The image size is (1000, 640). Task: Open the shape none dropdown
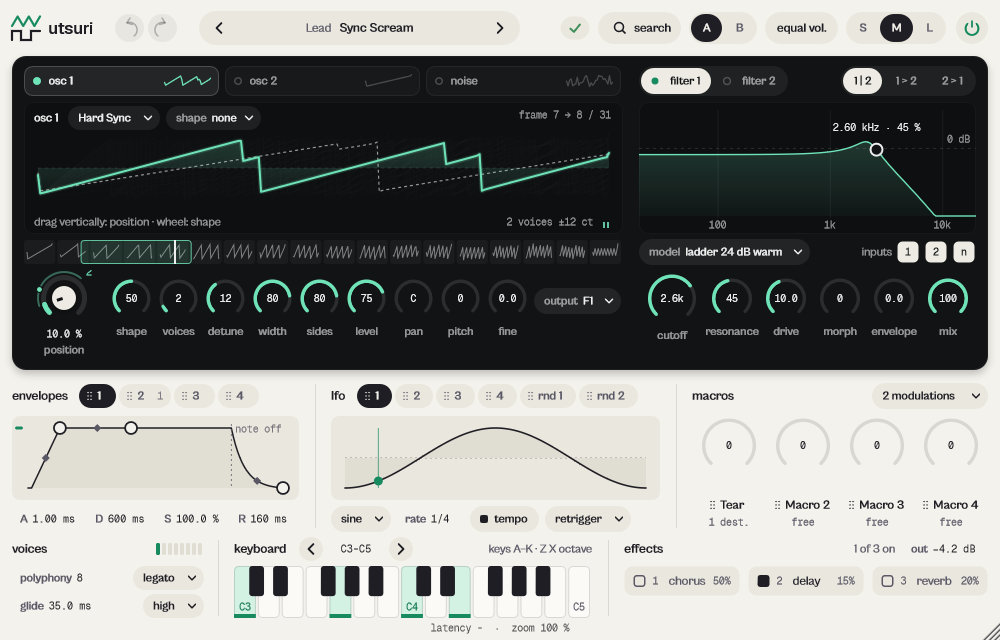coord(214,118)
